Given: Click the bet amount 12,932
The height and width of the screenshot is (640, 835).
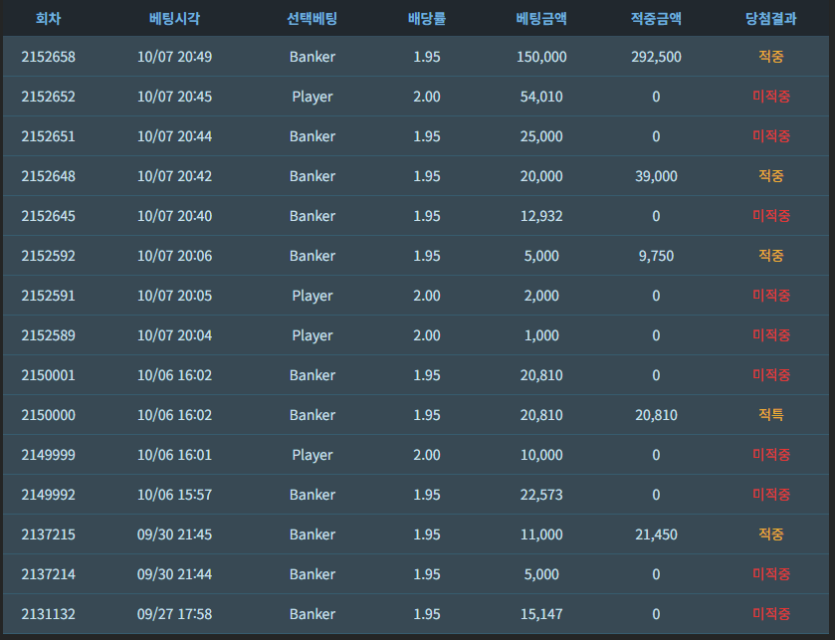Looking at the screenshot, I should point(542,216).
